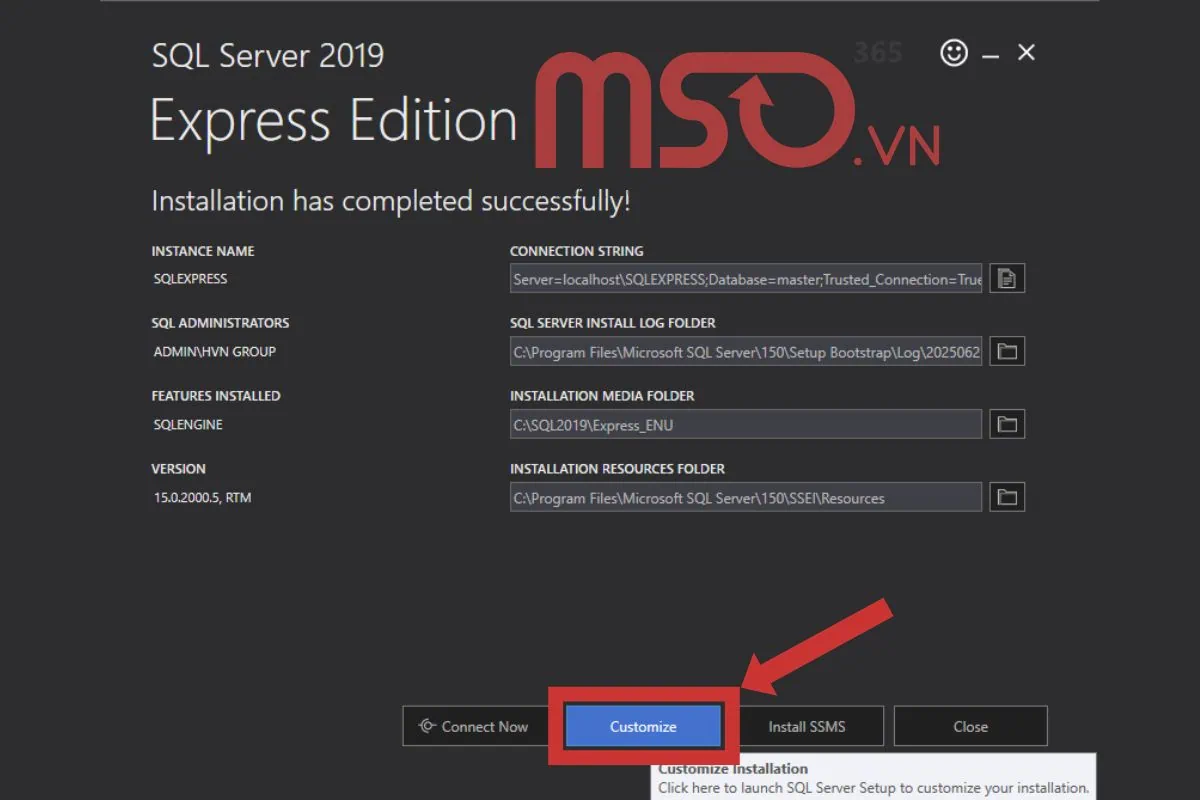Click the SQLEXPRESS instance name label
The image size is (1200, 800).
190,278
